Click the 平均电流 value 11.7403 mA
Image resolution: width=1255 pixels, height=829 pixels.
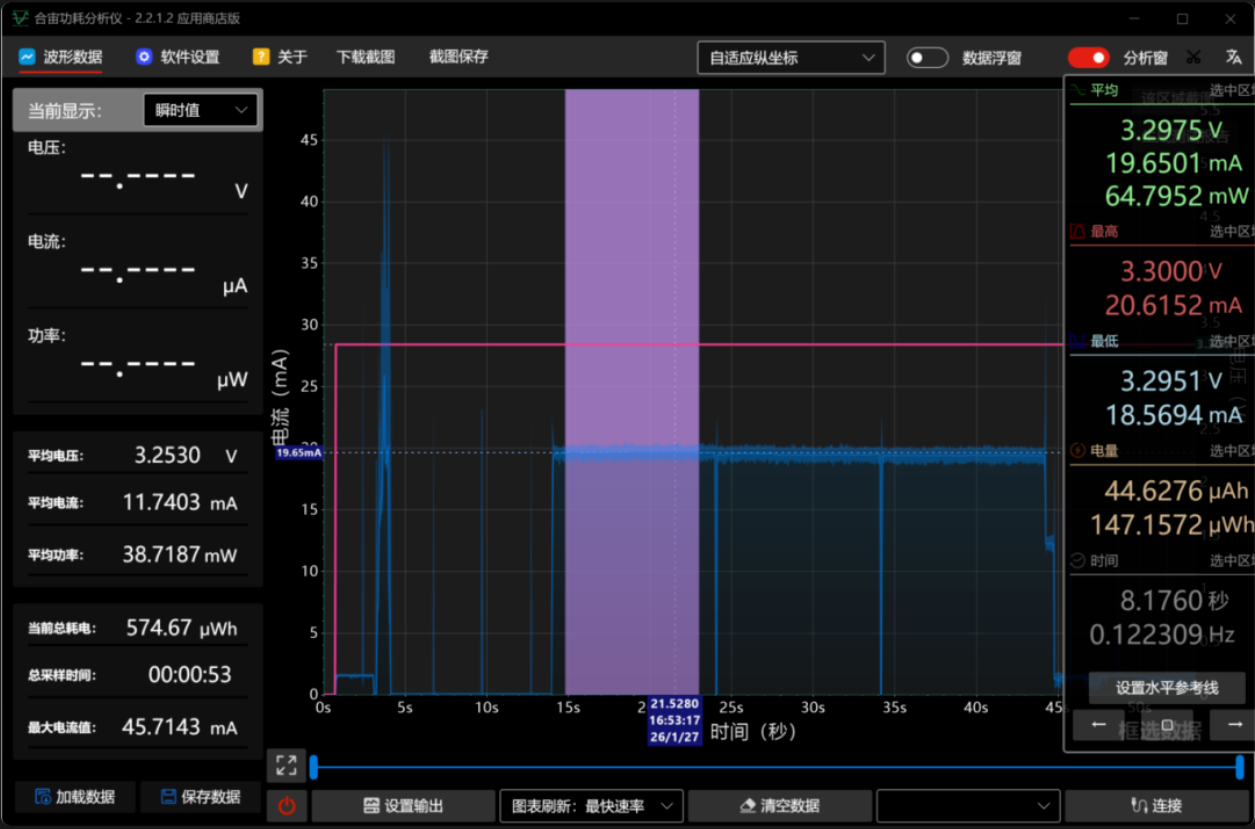point(180,502)
